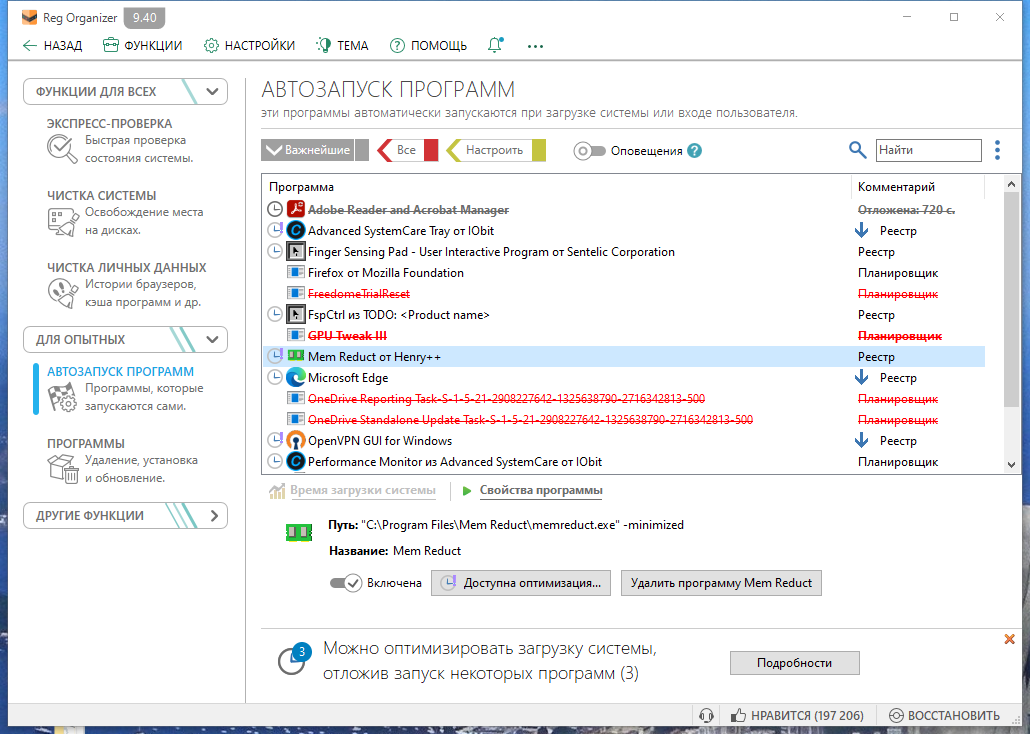Click the clock icon next to Microsoft Edge
This screenshot has height=734, width=1030.
[x=275, y=378]
